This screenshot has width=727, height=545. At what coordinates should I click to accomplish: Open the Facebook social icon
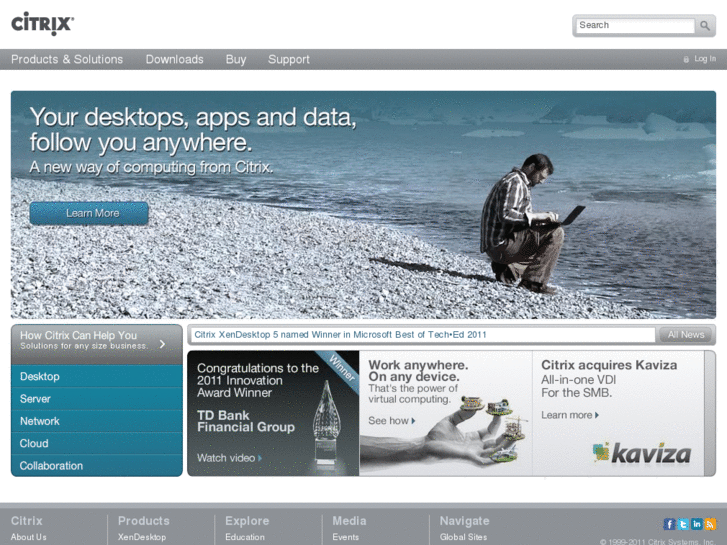(x=669, y=524)
